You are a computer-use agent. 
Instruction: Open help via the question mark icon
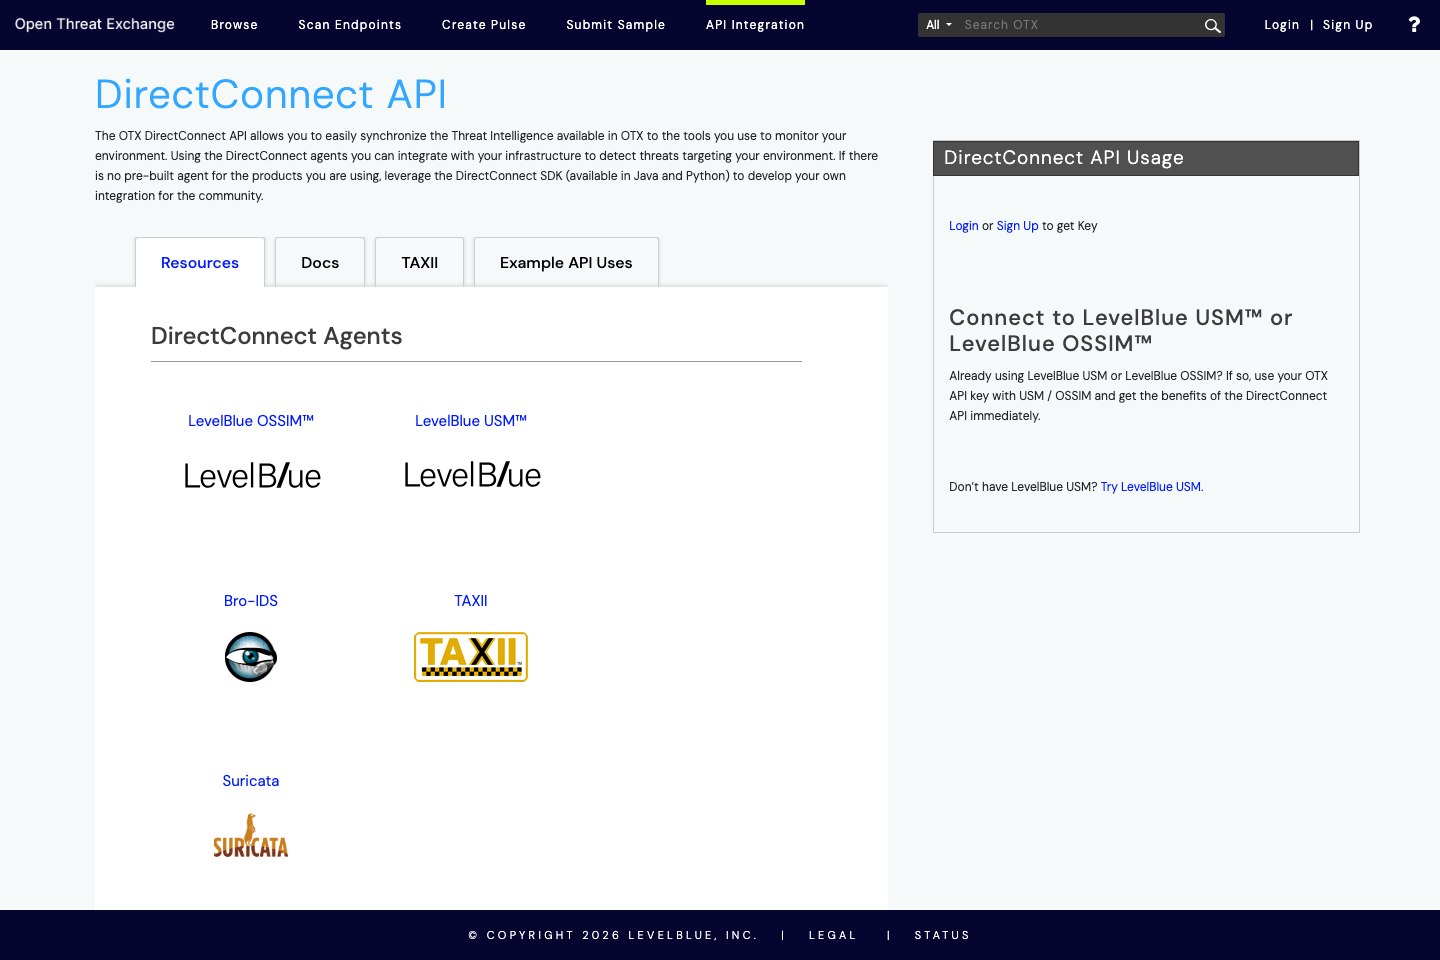tap(1413, 24)
